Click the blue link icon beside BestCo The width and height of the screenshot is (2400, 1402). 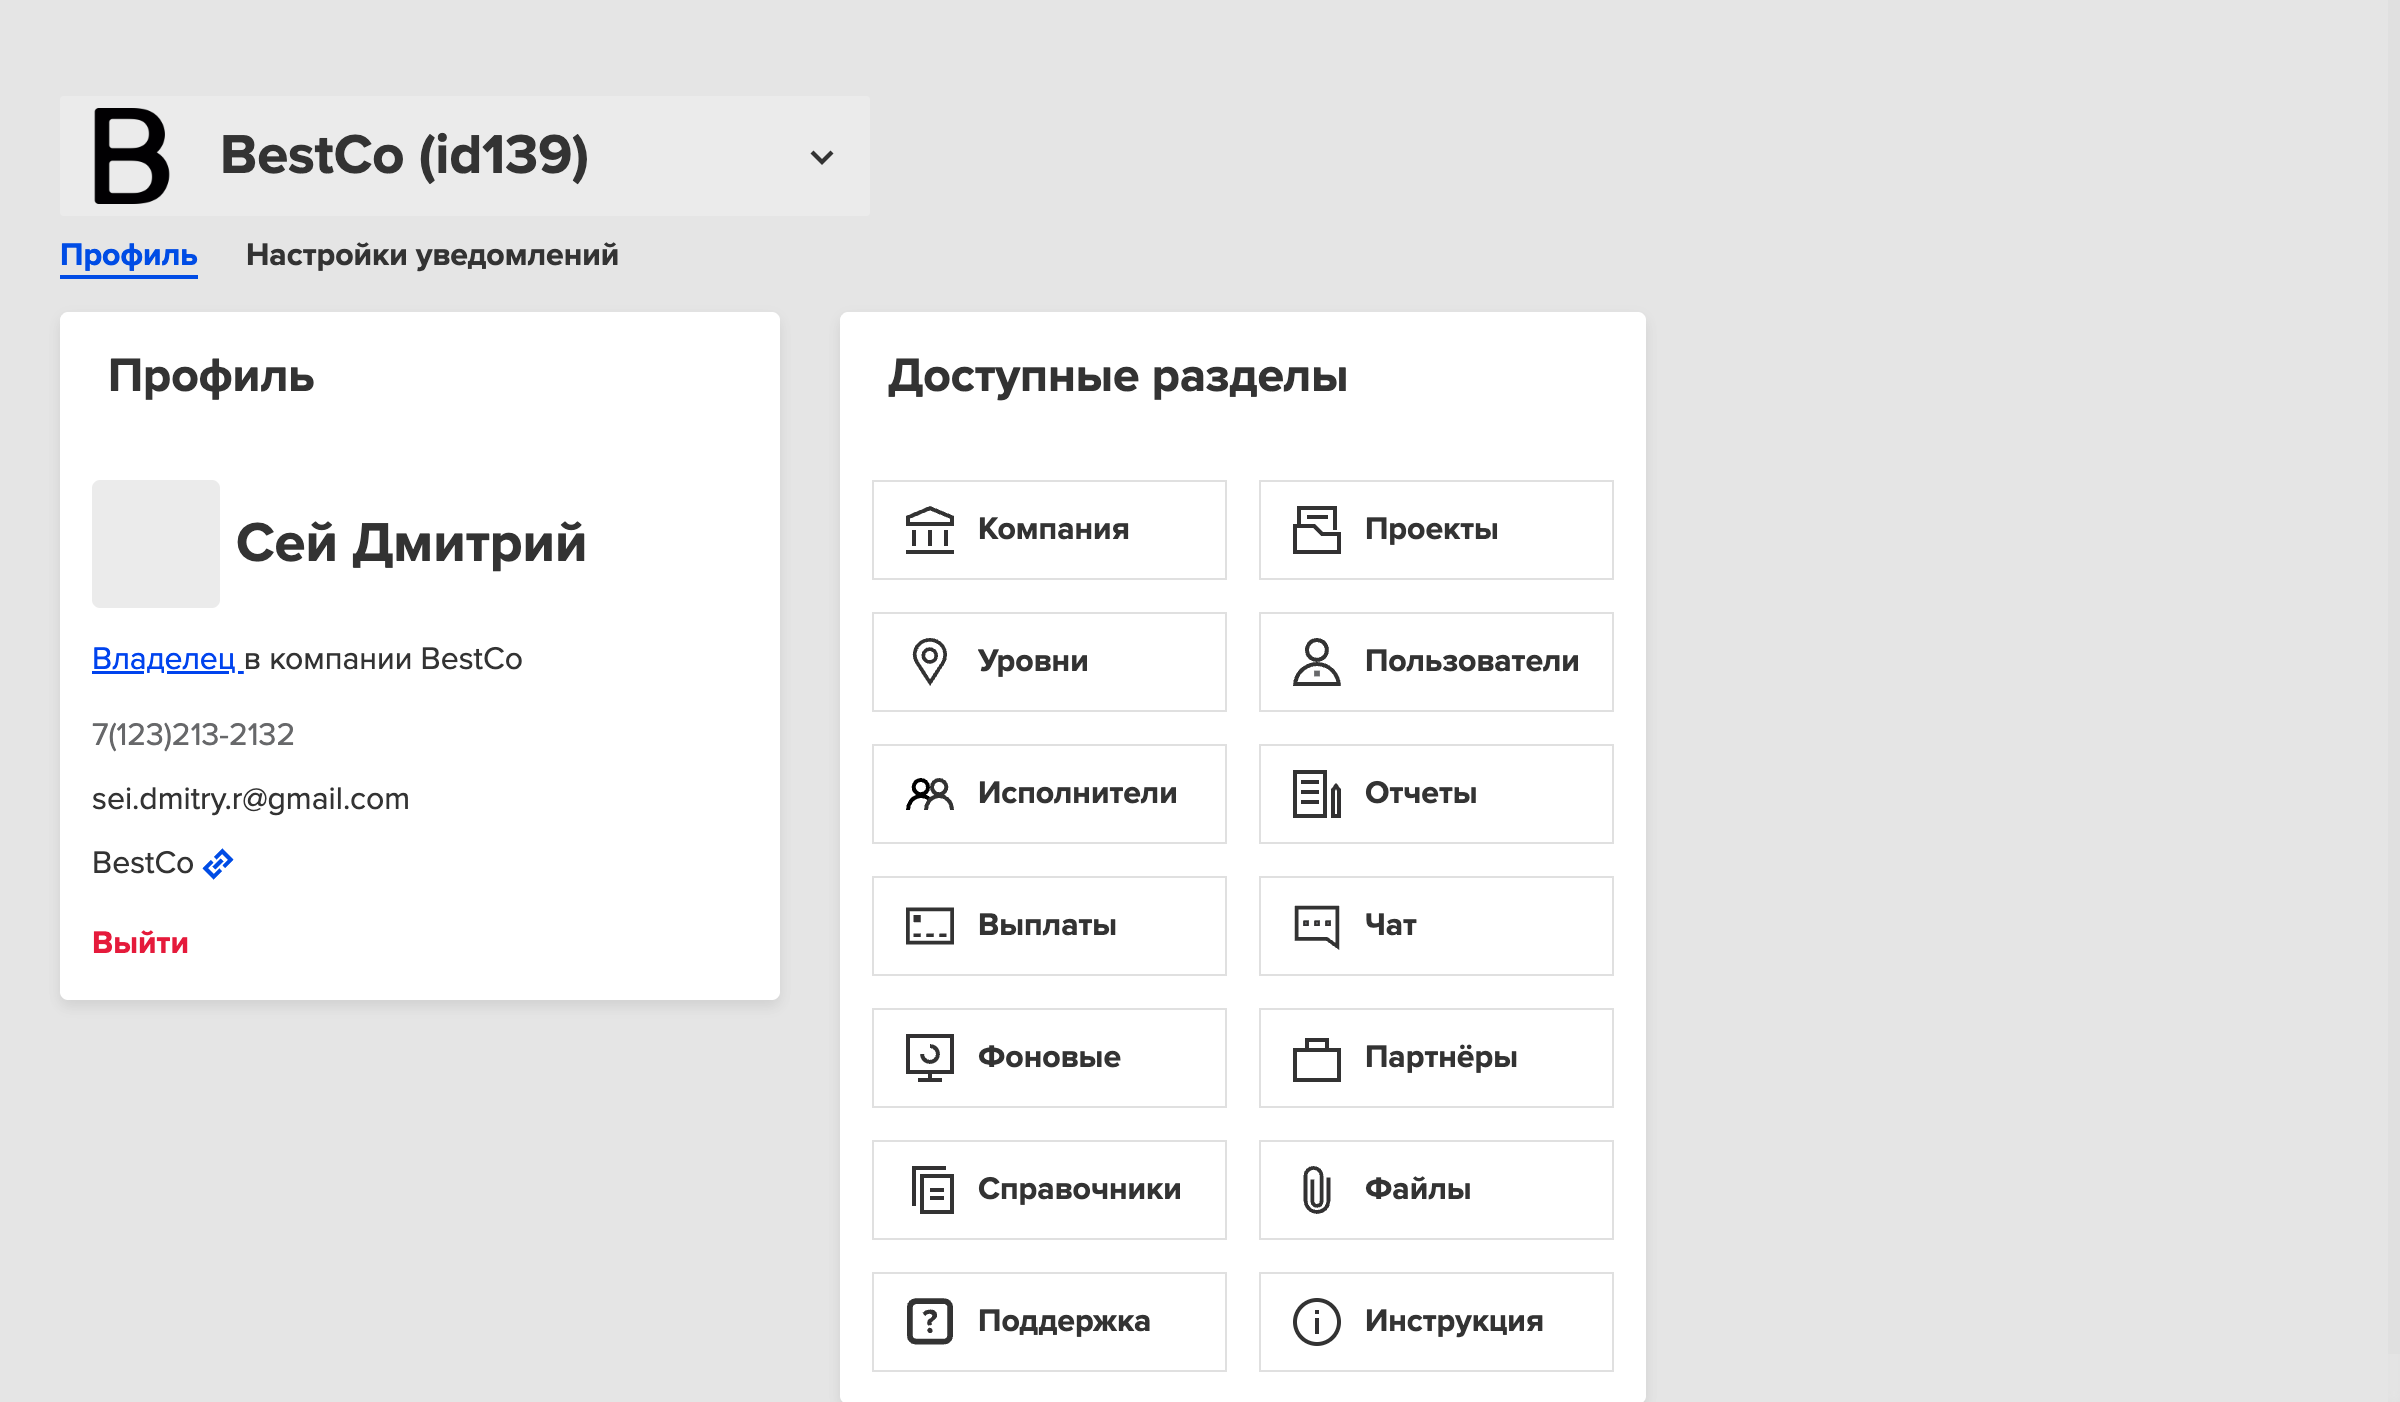(218, 863)
